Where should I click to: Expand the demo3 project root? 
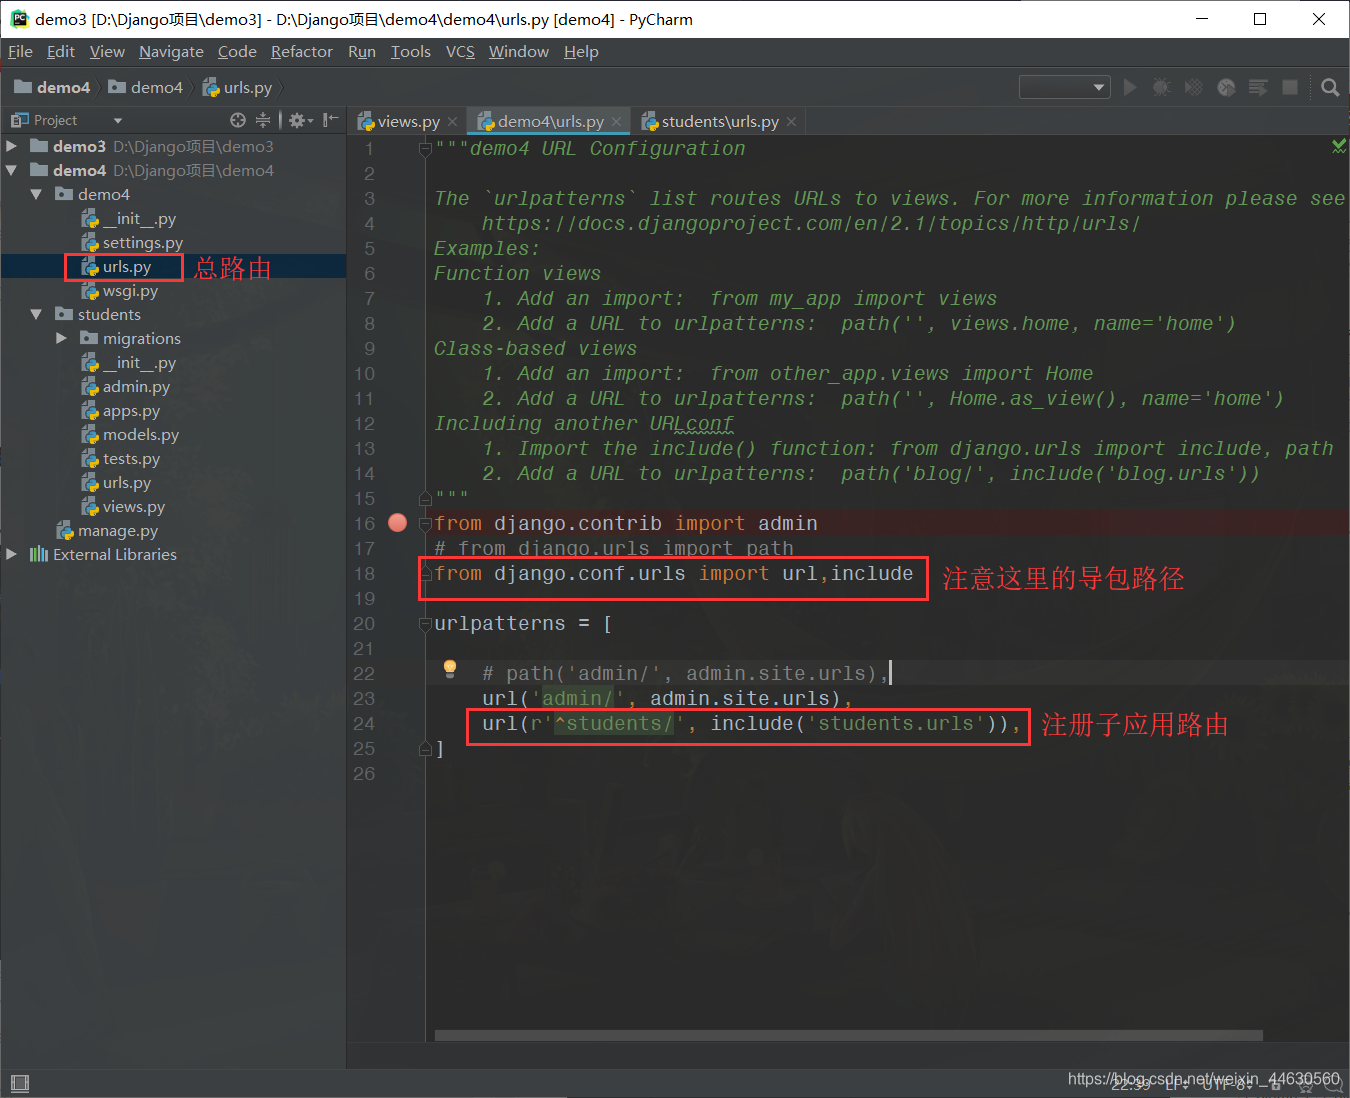tap(12, 146)
